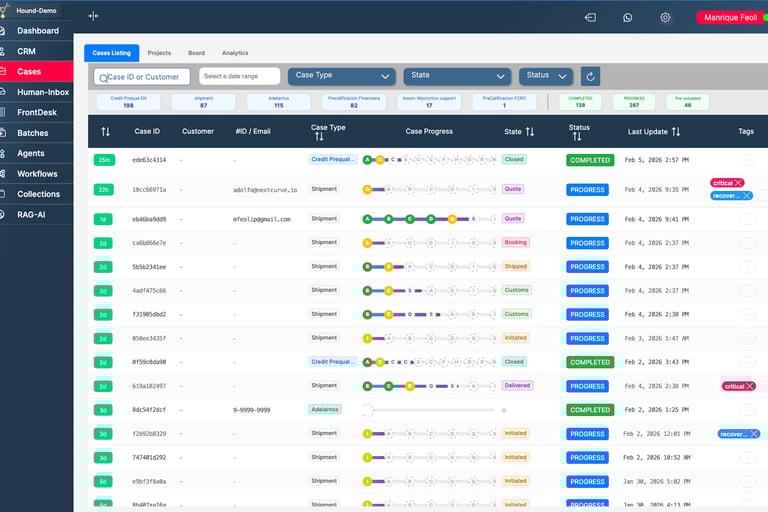
Task: Filter by Precalificacion Financiera 82 chip
Action: click(354, 102)
